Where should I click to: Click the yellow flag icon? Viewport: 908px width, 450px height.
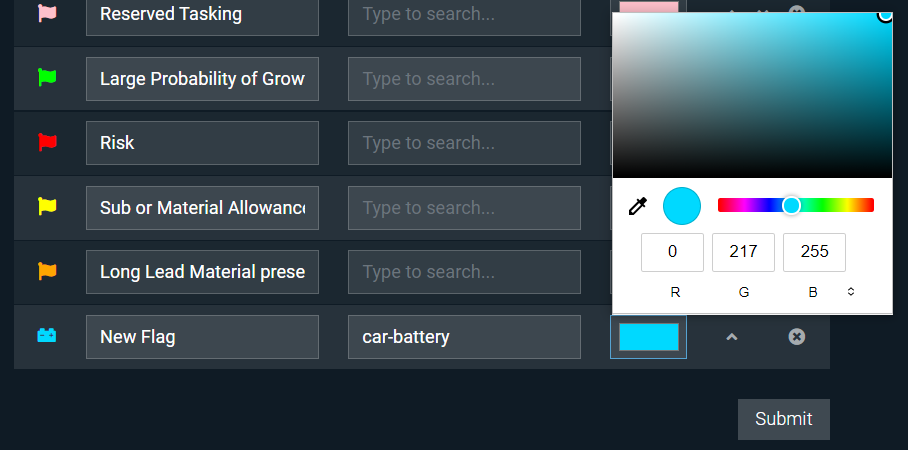(x=47, y=206)
